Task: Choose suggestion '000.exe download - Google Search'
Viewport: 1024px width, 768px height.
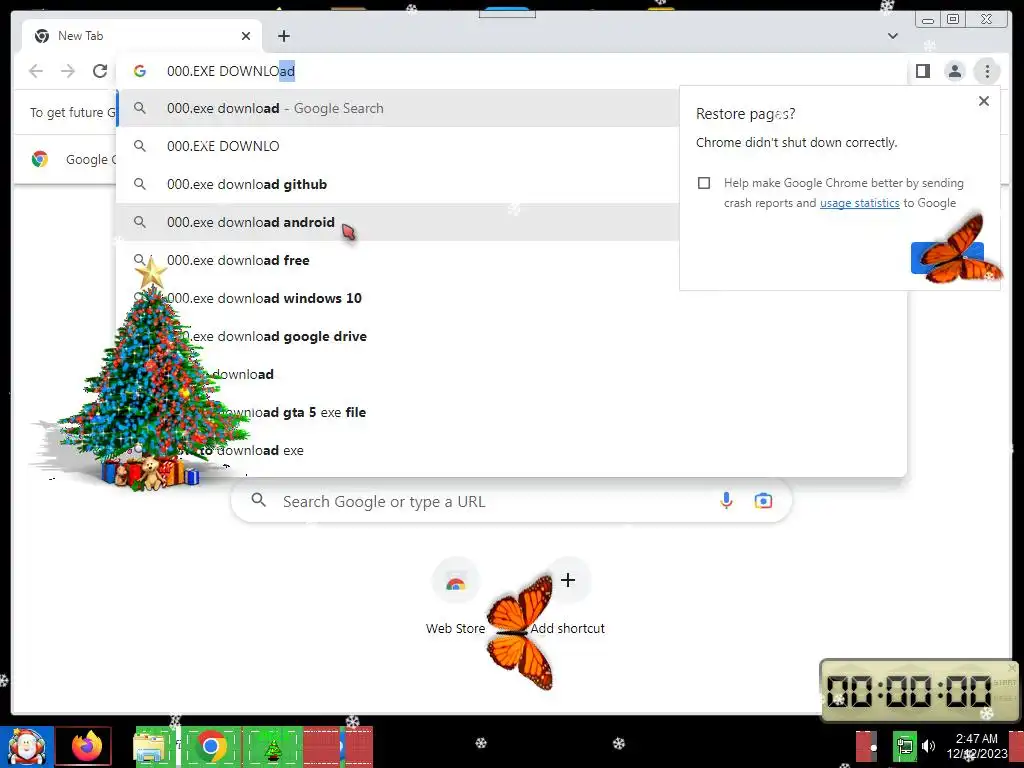Action: 398,108
